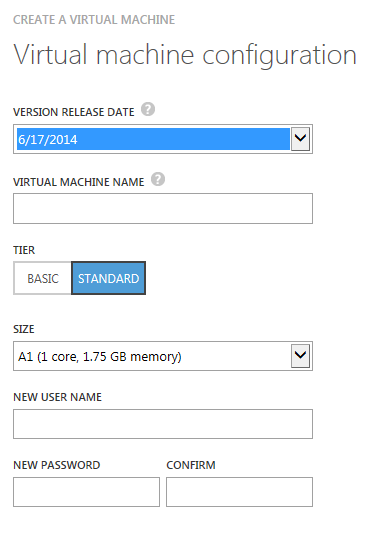Screen dimensions: 381x535
Task: Choose the STANDARD tier option
Action: 108,278
